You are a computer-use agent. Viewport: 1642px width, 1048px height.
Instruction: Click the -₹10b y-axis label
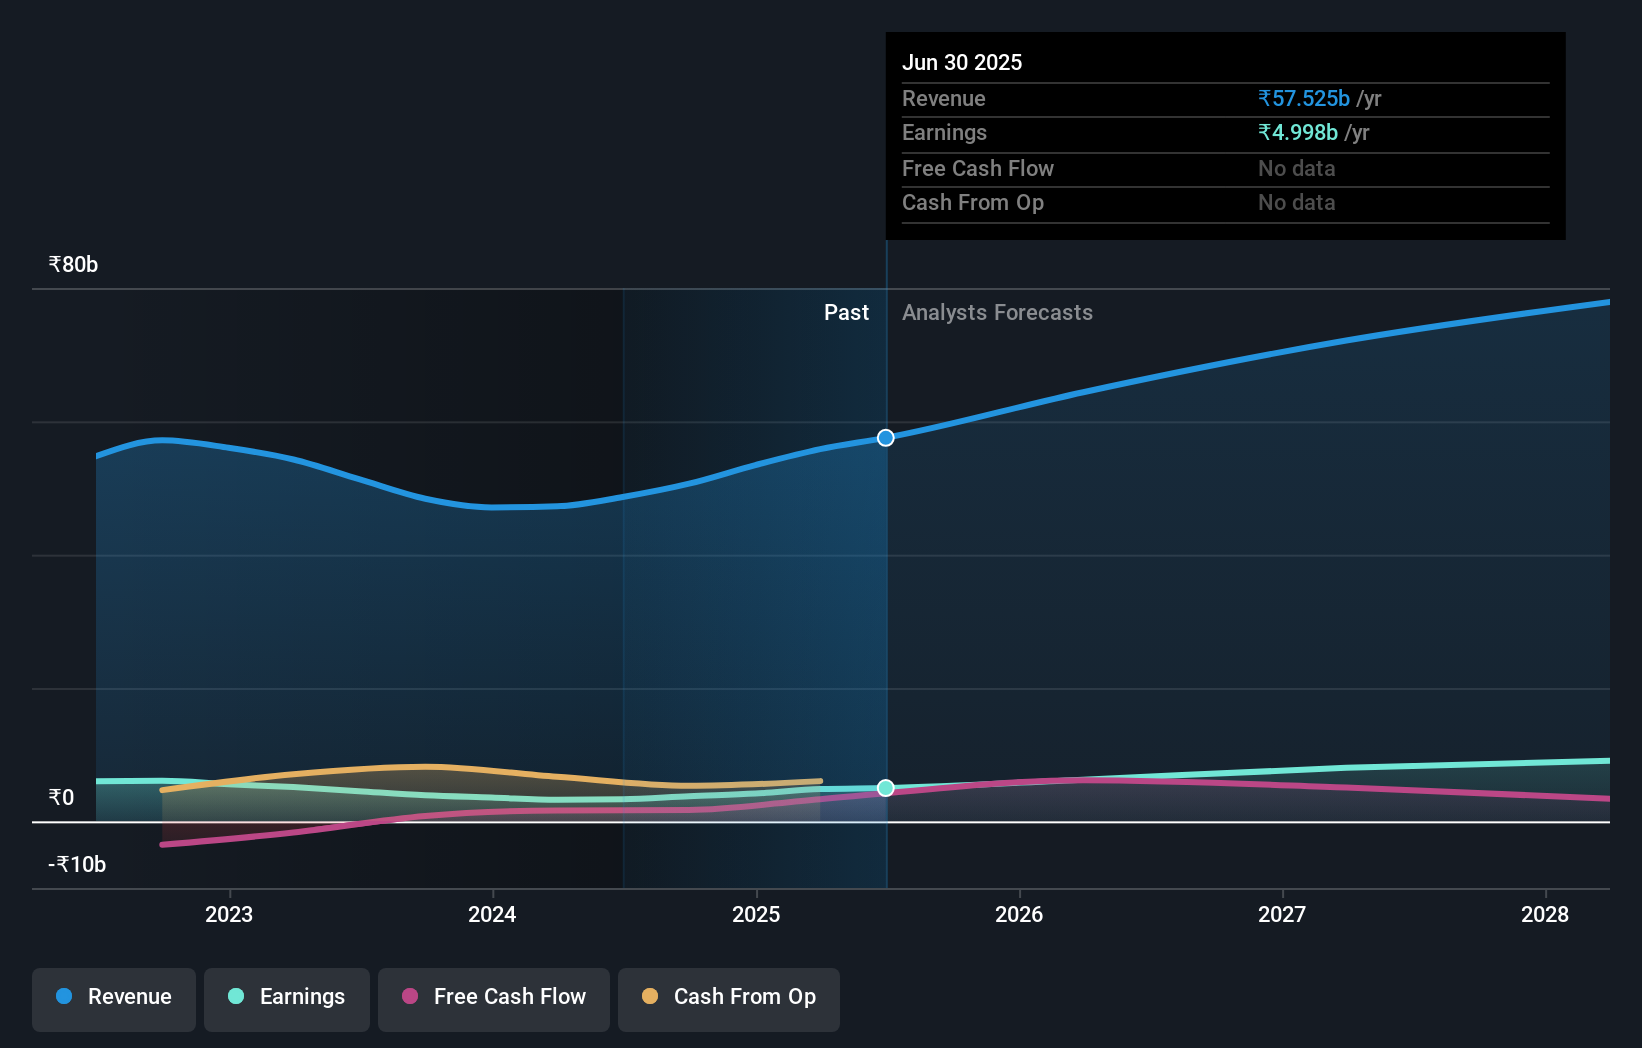coord(77,865)
